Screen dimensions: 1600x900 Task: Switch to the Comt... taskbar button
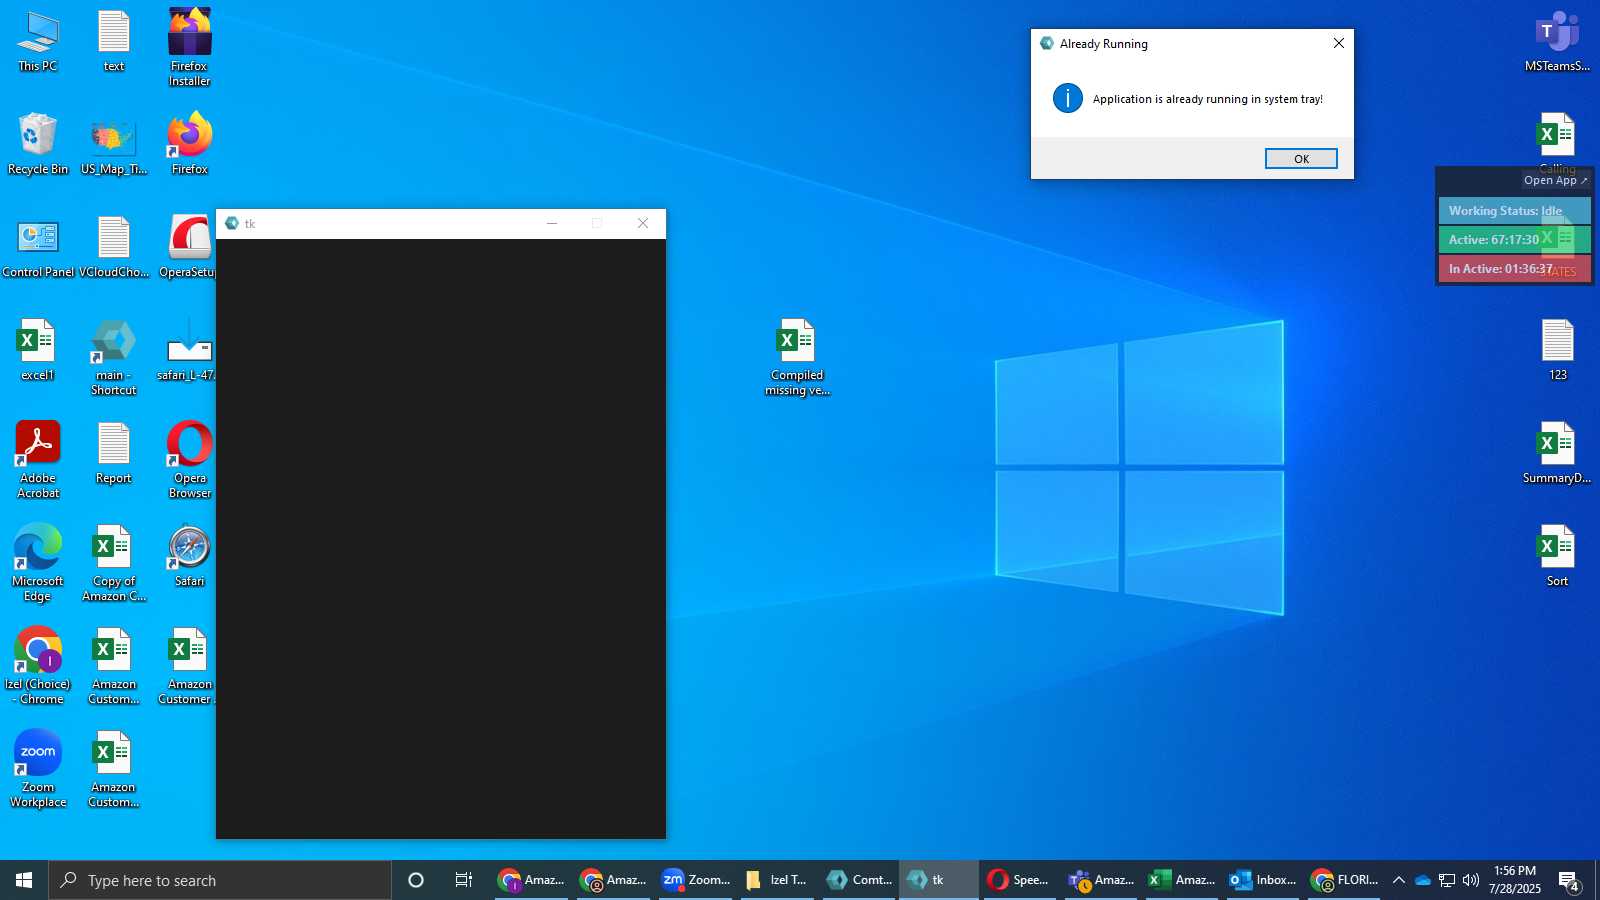(859, 880)
